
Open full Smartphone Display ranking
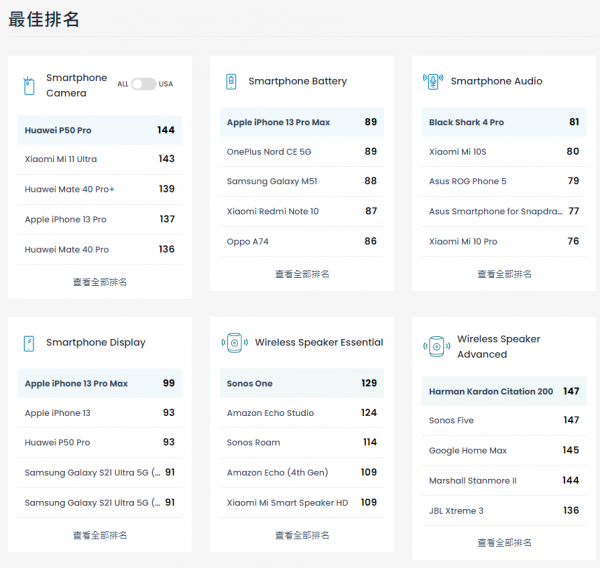click(100, 535)
